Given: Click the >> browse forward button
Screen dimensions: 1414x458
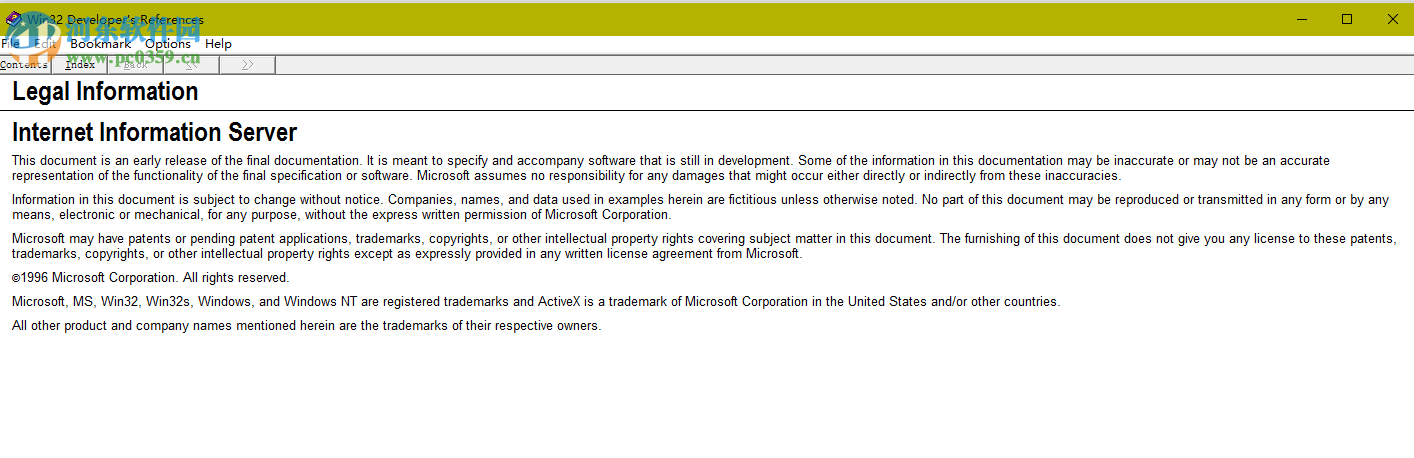Looking at the screenshot, I should pyautogui.click(x=247, y=65).
